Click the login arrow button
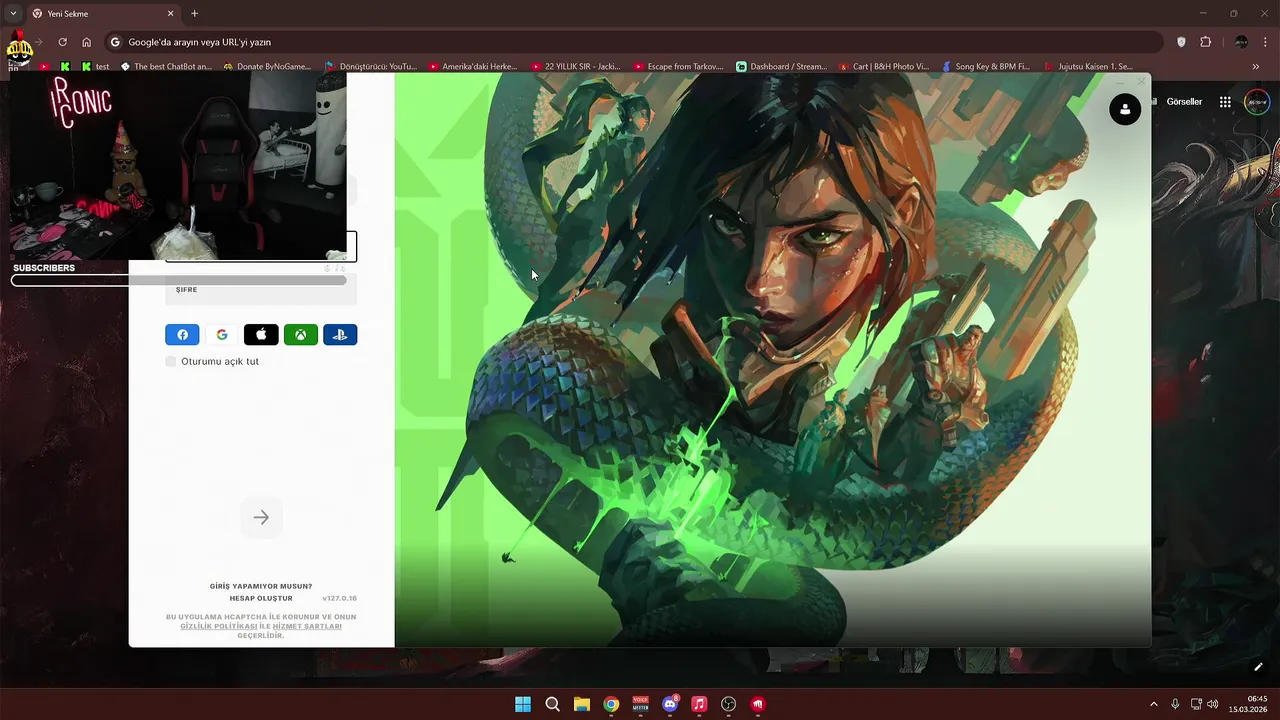The width and height of the screenshot is (1280, 720). click(261, 517)
